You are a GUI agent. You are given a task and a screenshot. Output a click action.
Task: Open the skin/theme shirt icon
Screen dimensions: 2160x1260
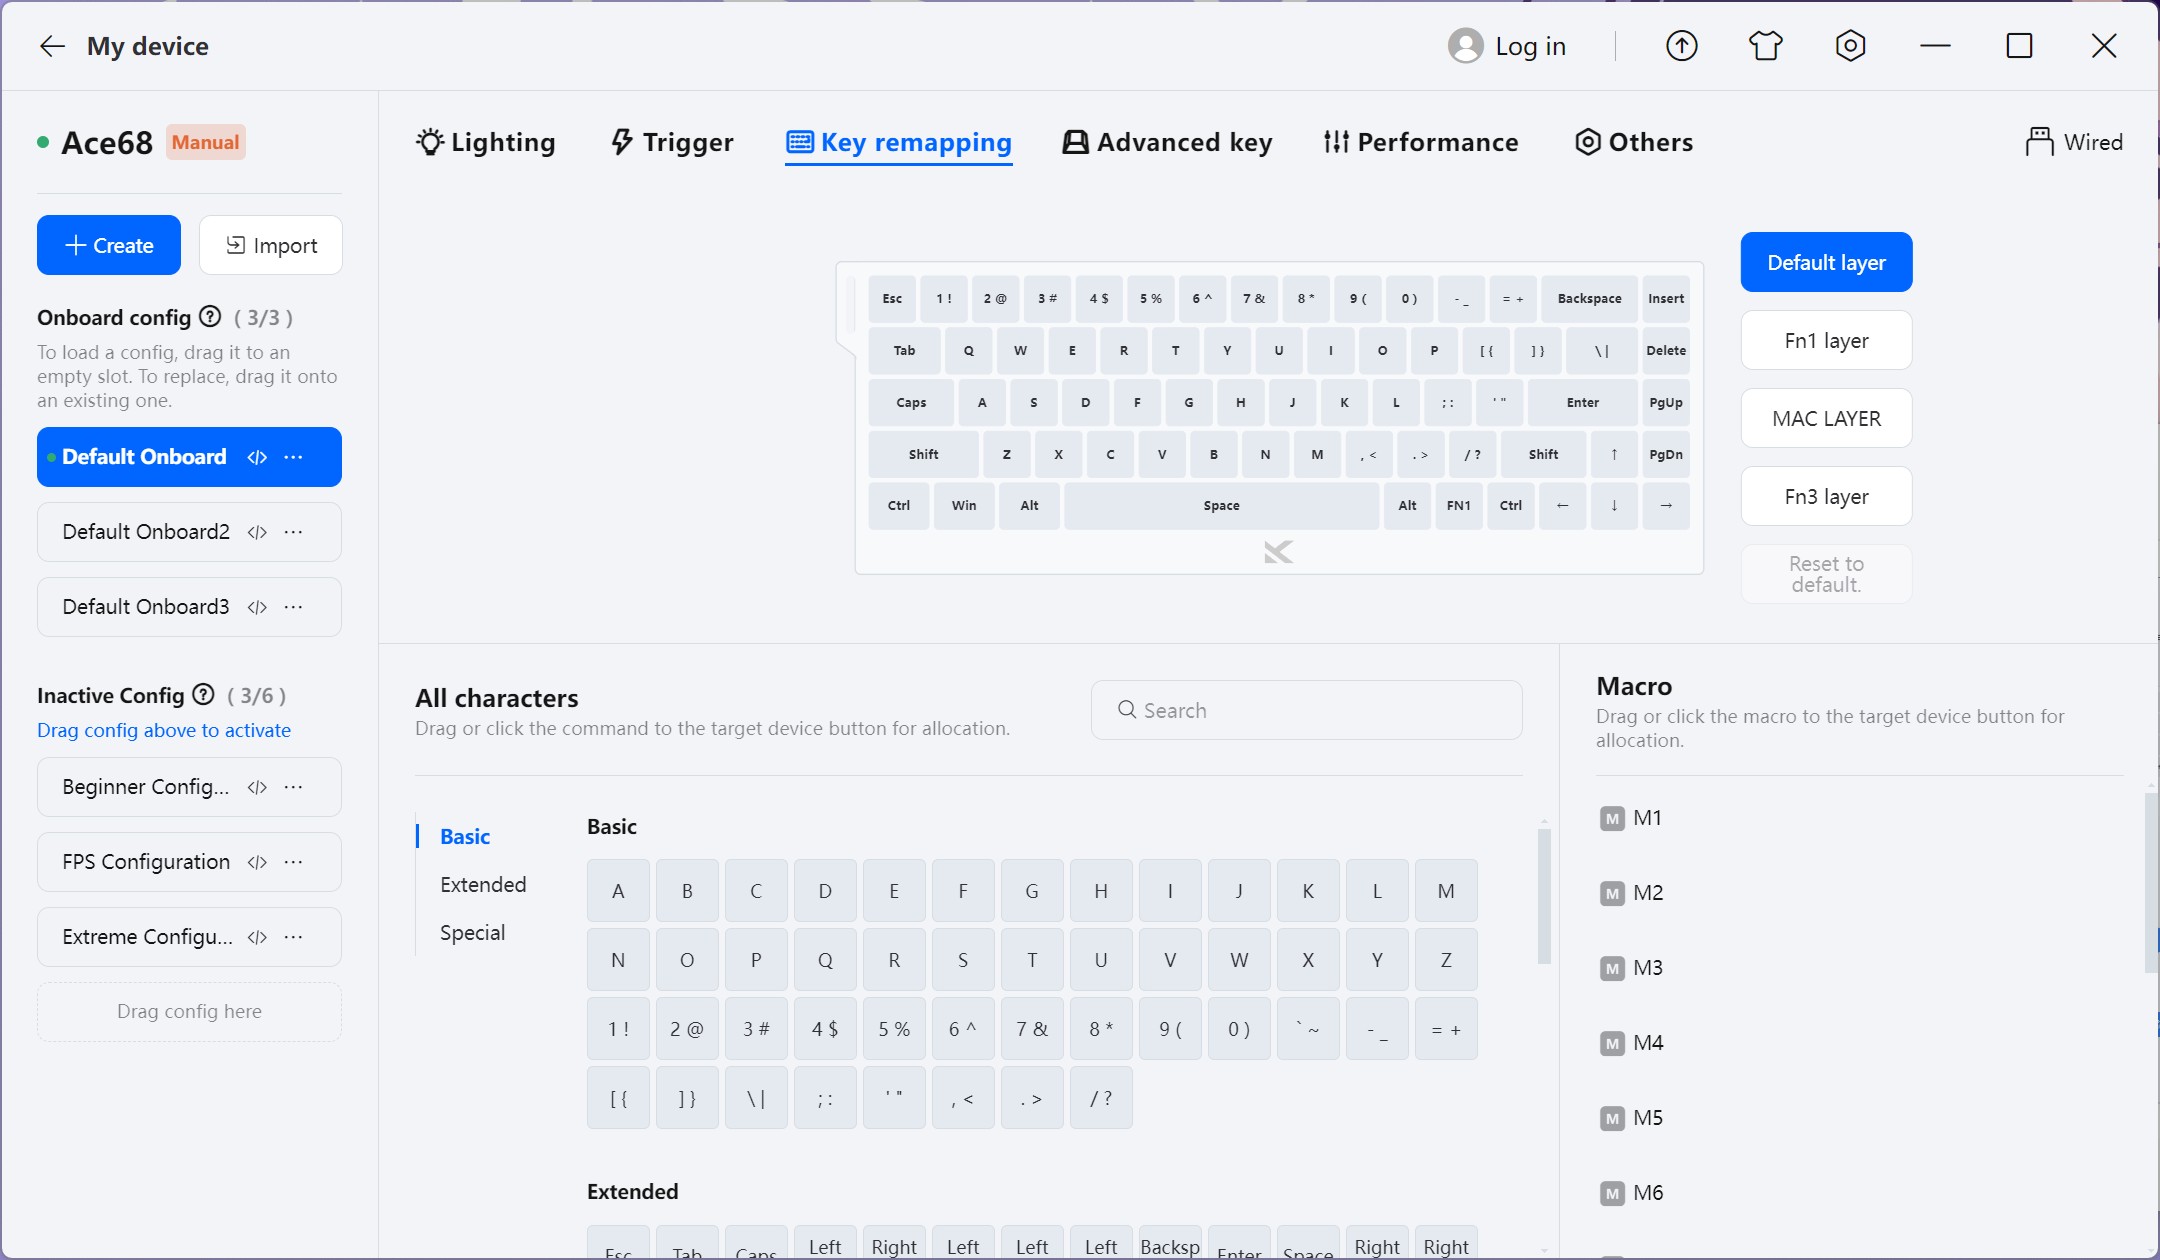pyautogui.click(x=1766, y=46)
